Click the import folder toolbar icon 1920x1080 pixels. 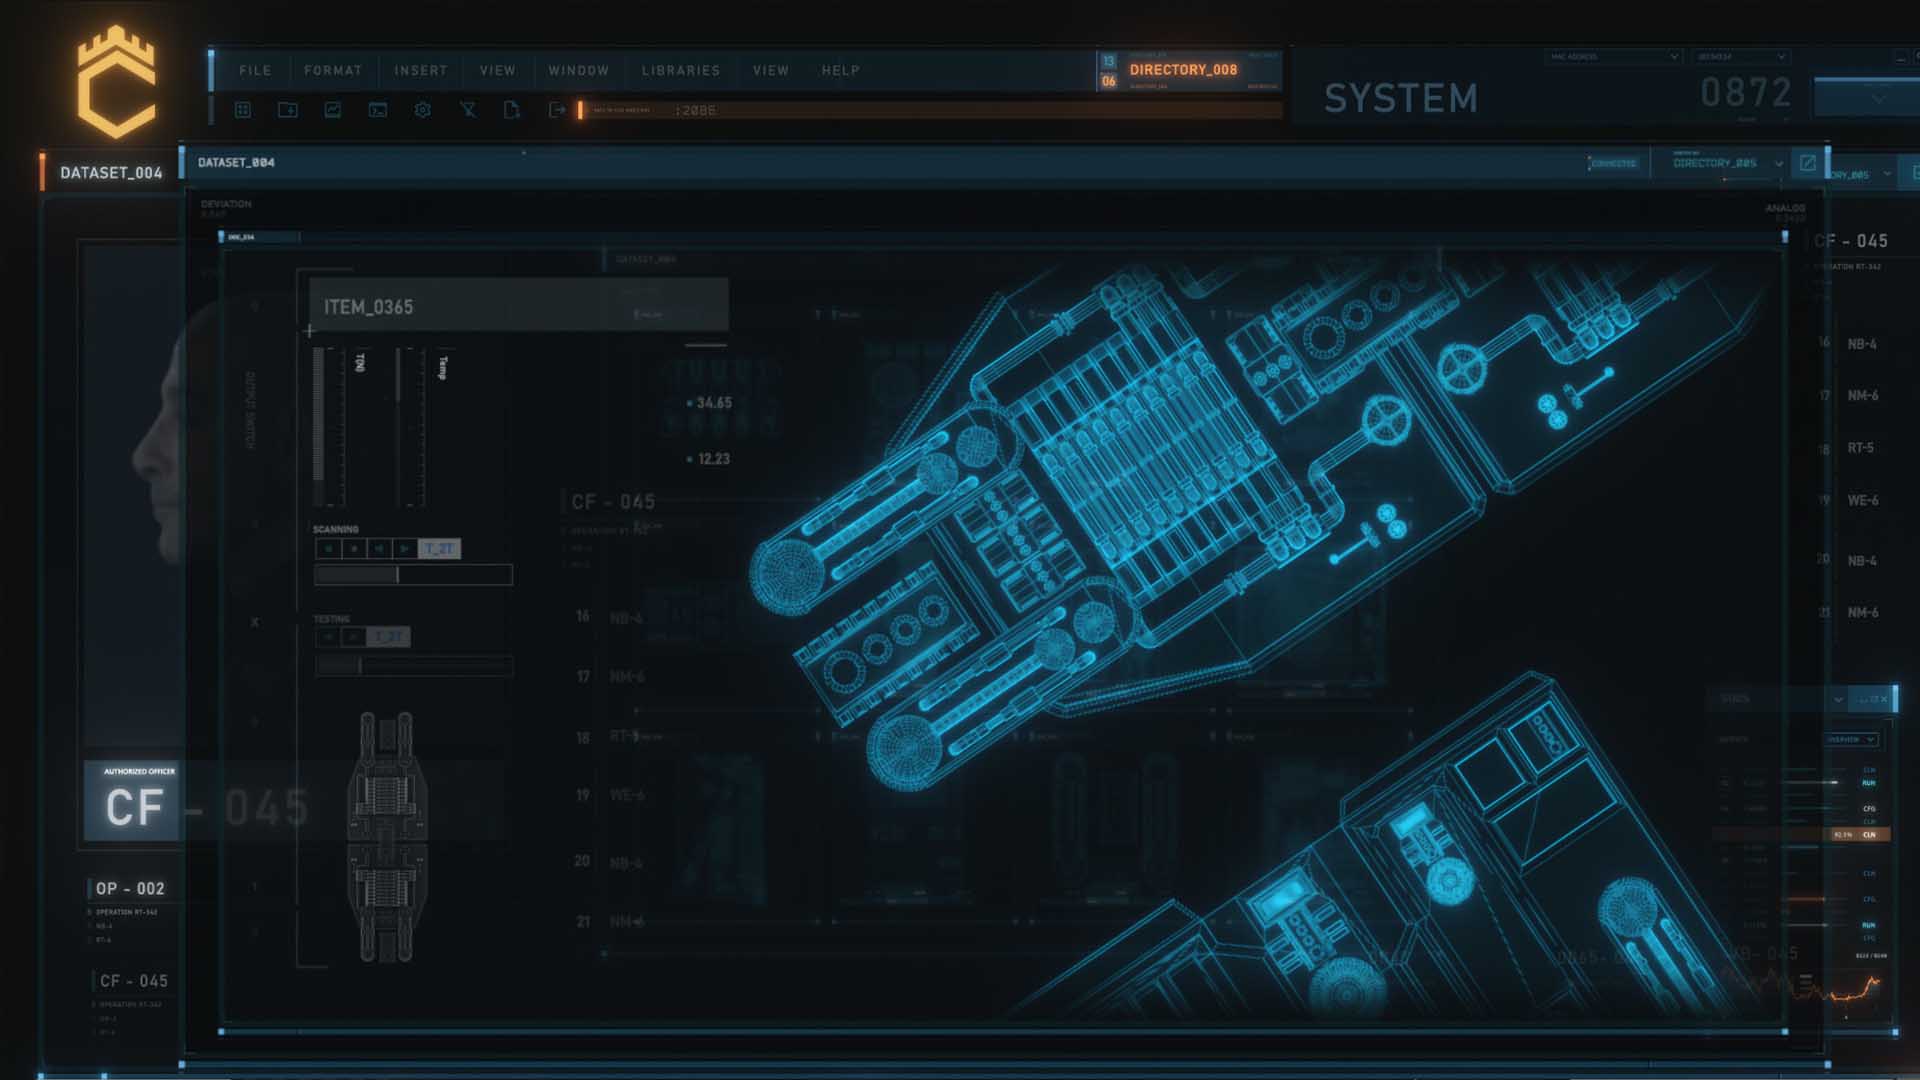(288, 110)
